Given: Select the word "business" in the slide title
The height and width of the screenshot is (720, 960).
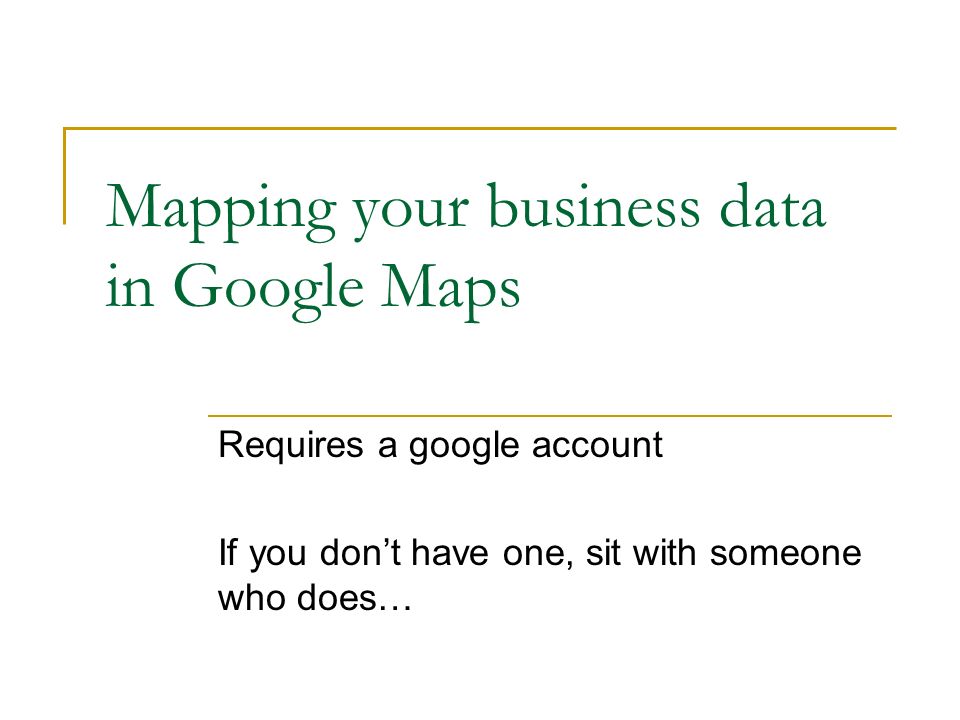Looking at the screenshot, I should (x=593, y=206).
